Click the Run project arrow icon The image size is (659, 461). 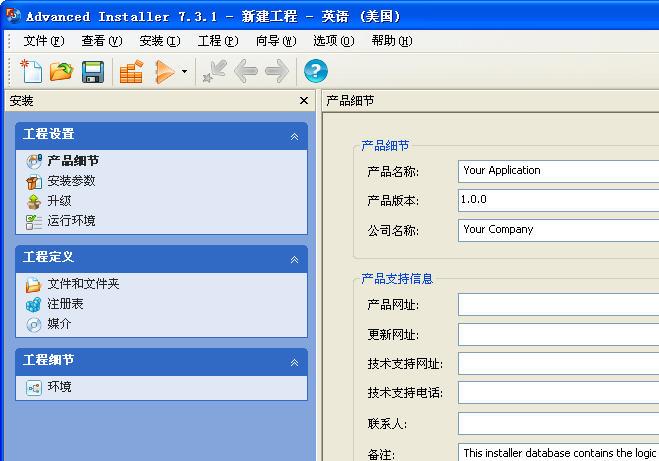[165, 71]
